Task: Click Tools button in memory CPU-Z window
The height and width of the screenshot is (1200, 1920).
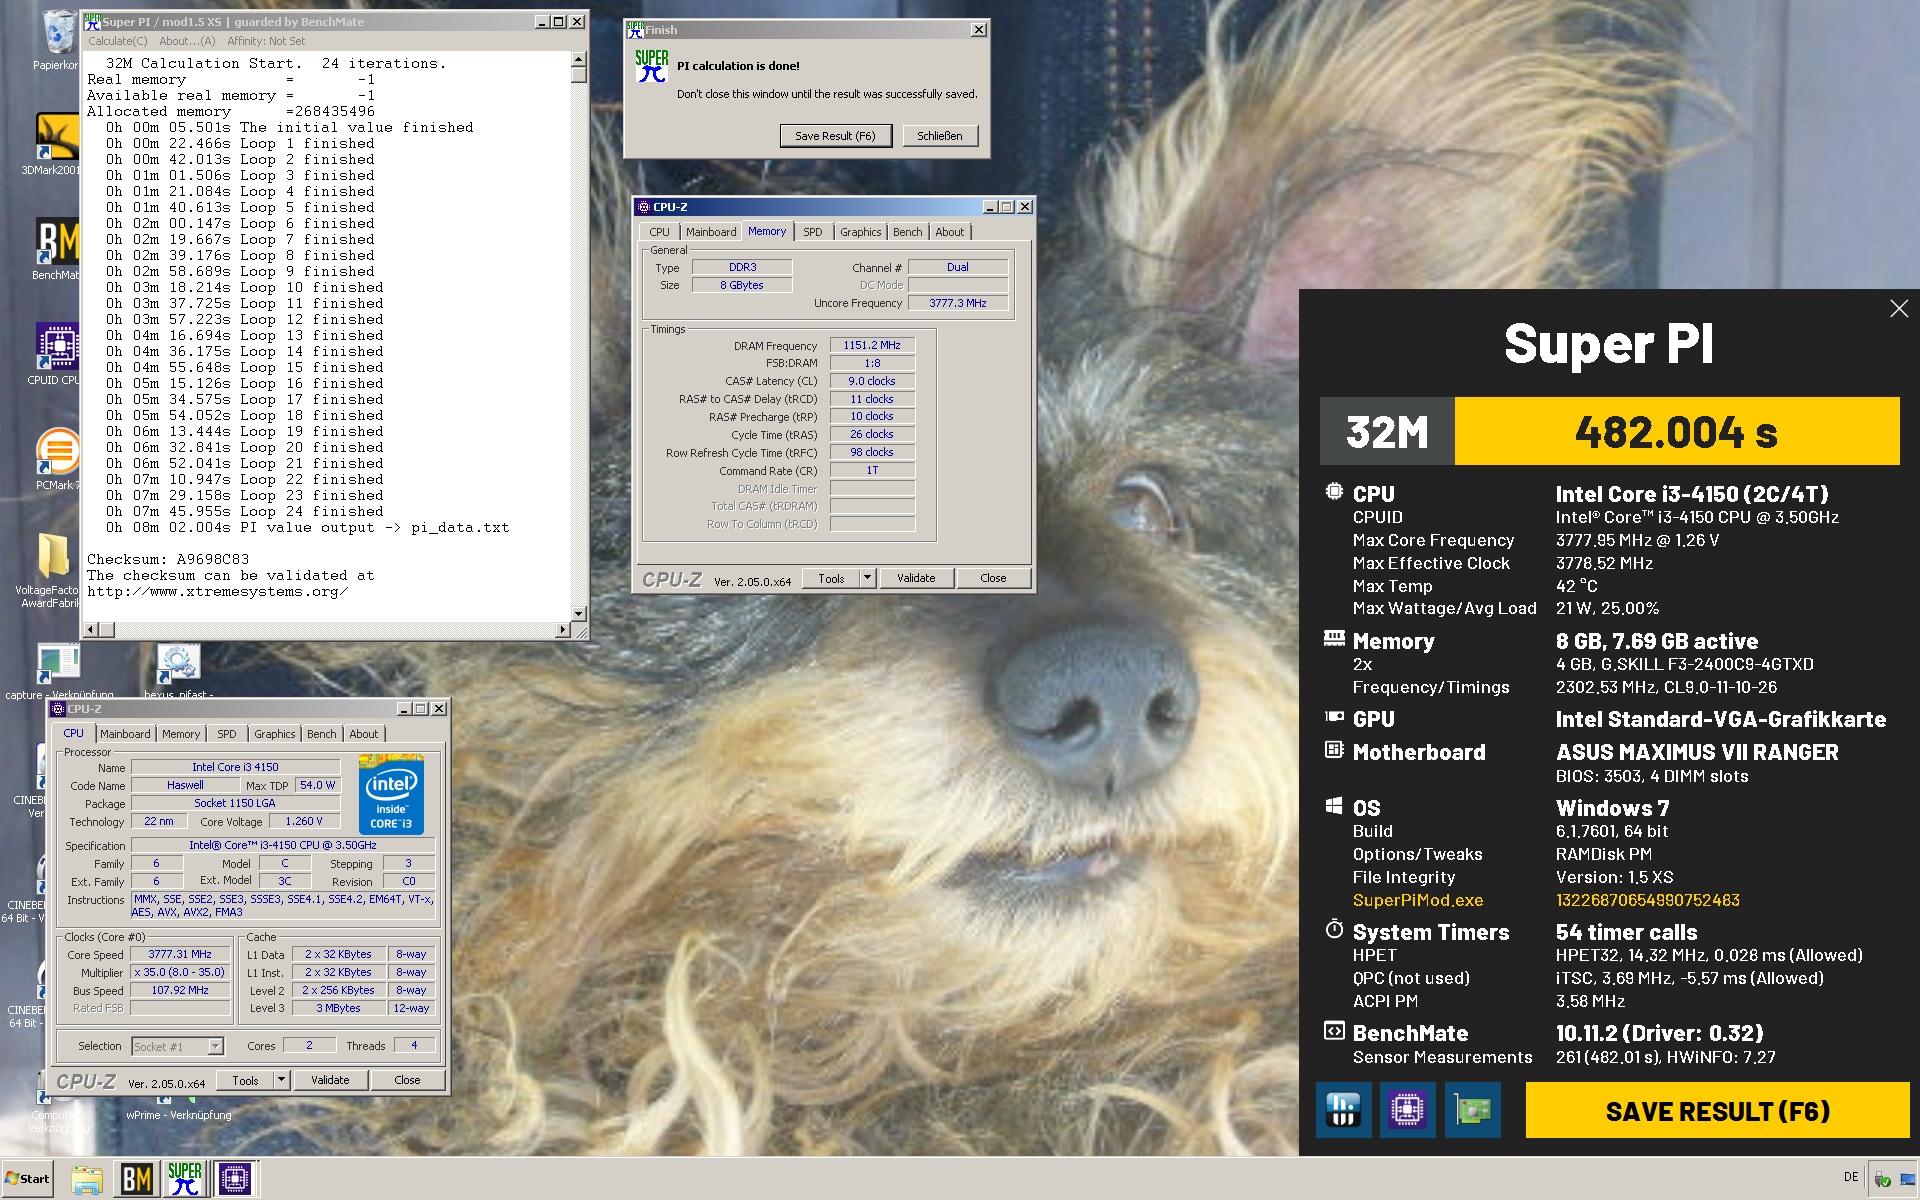Action: click(x=831, y=578)
